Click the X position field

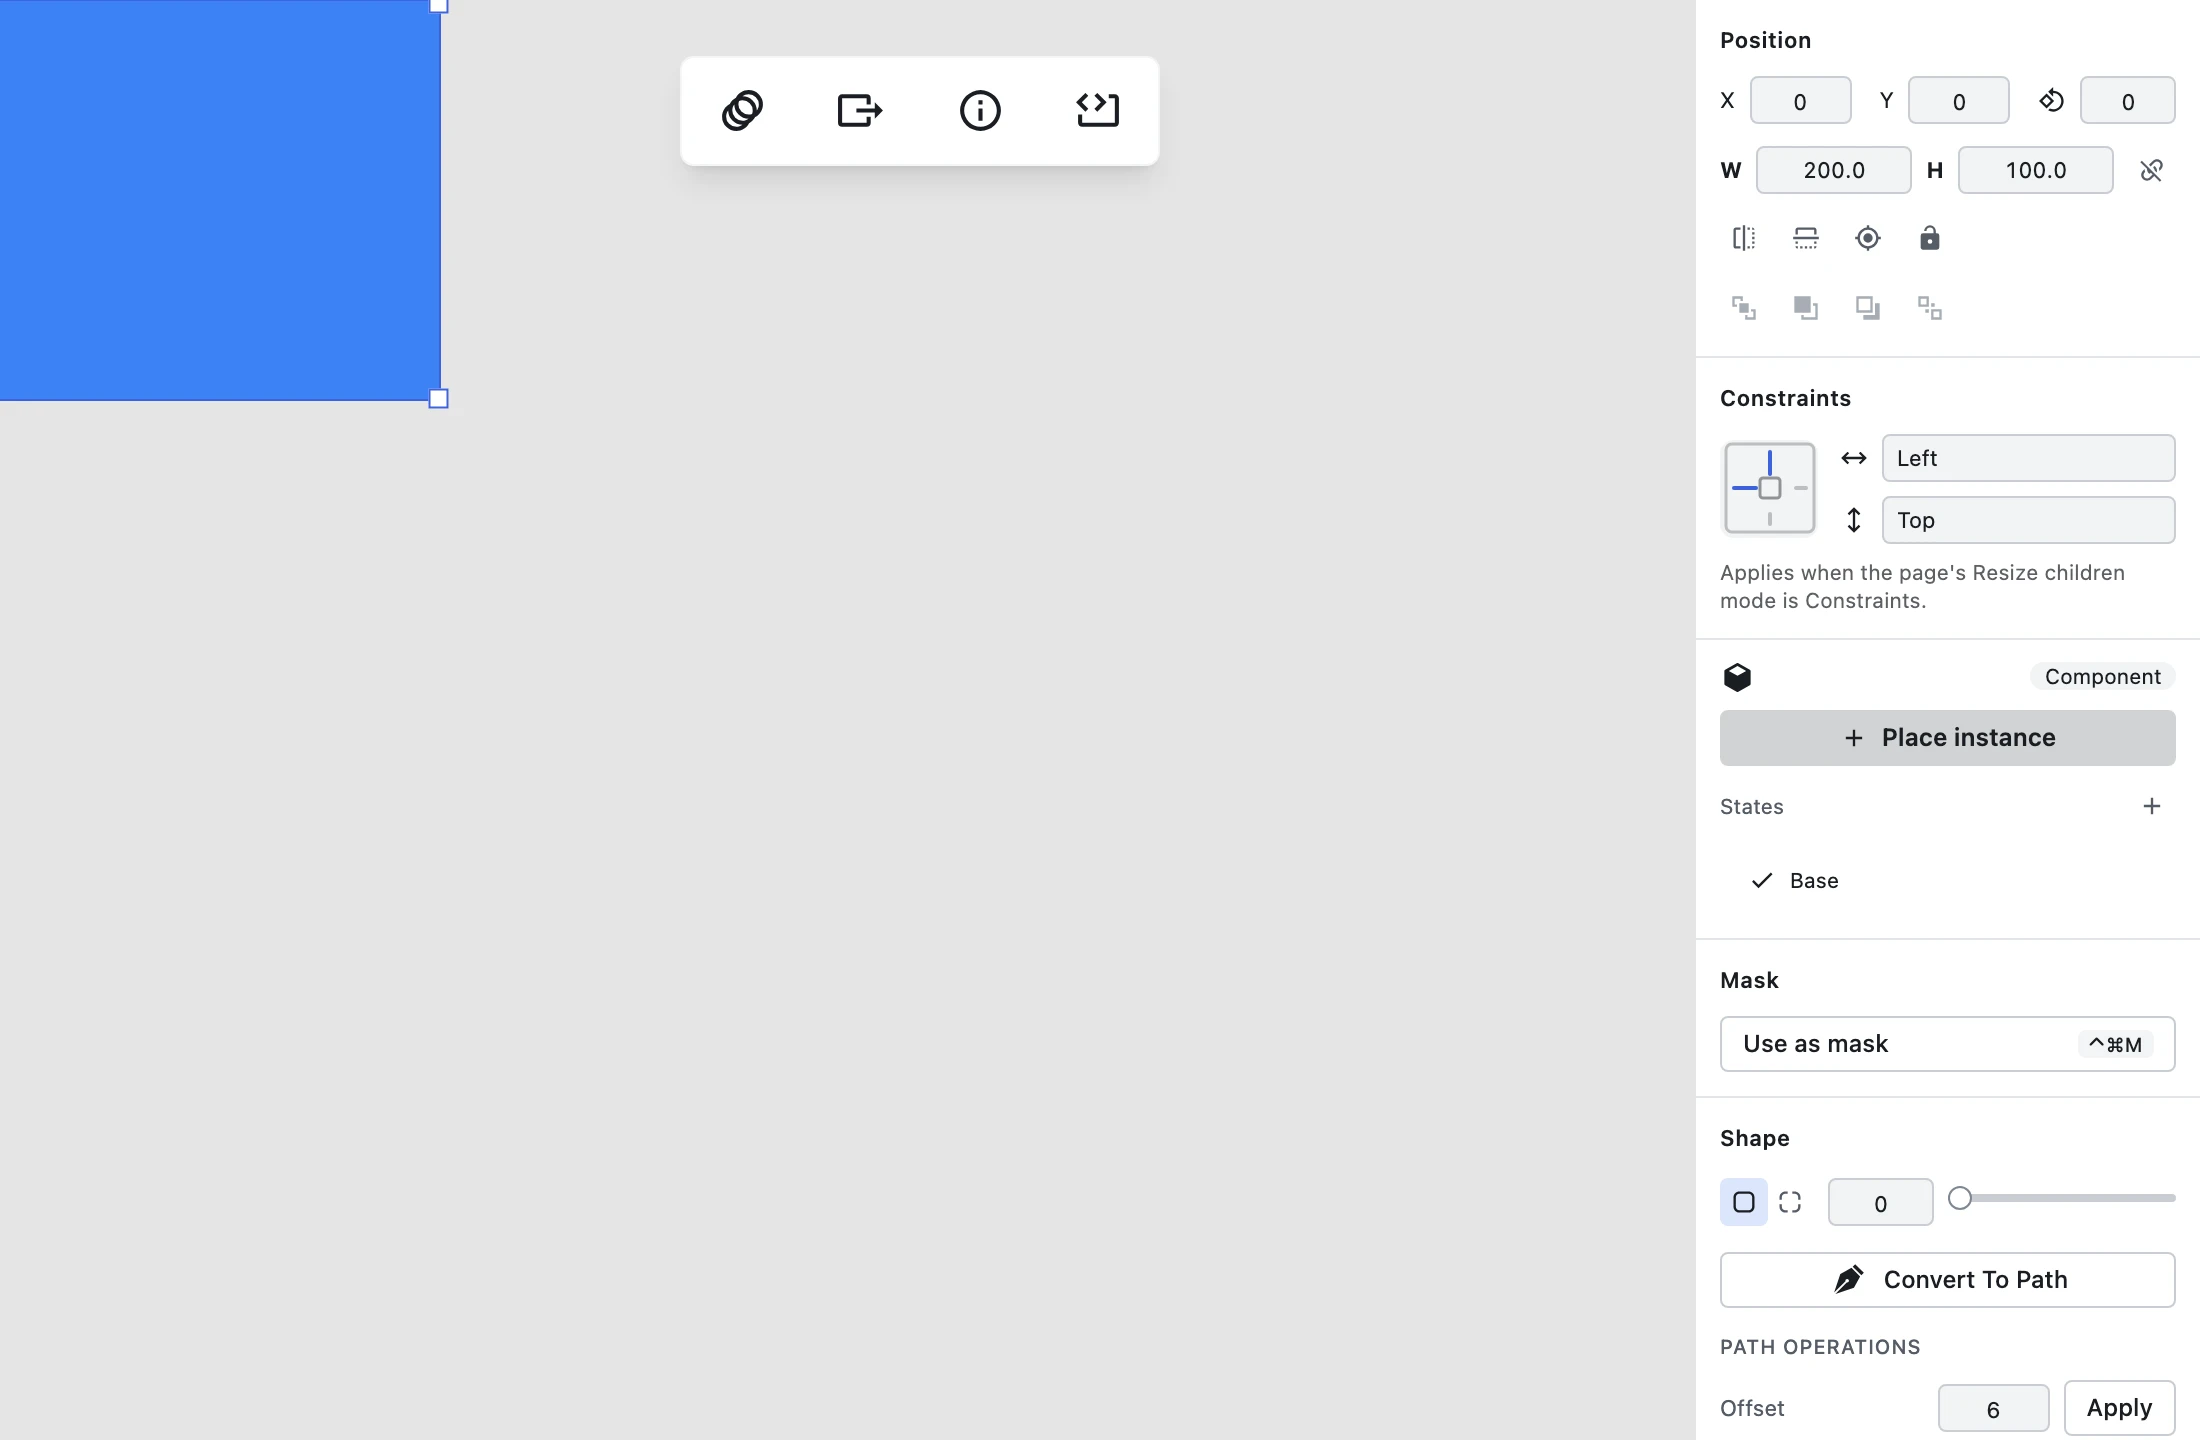[1800, 100]
